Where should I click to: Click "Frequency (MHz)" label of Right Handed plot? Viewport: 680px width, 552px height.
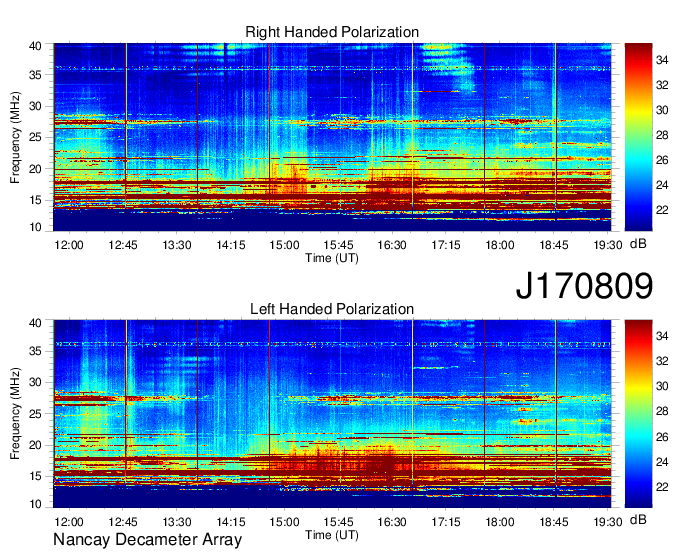click(x=15, y=137)
